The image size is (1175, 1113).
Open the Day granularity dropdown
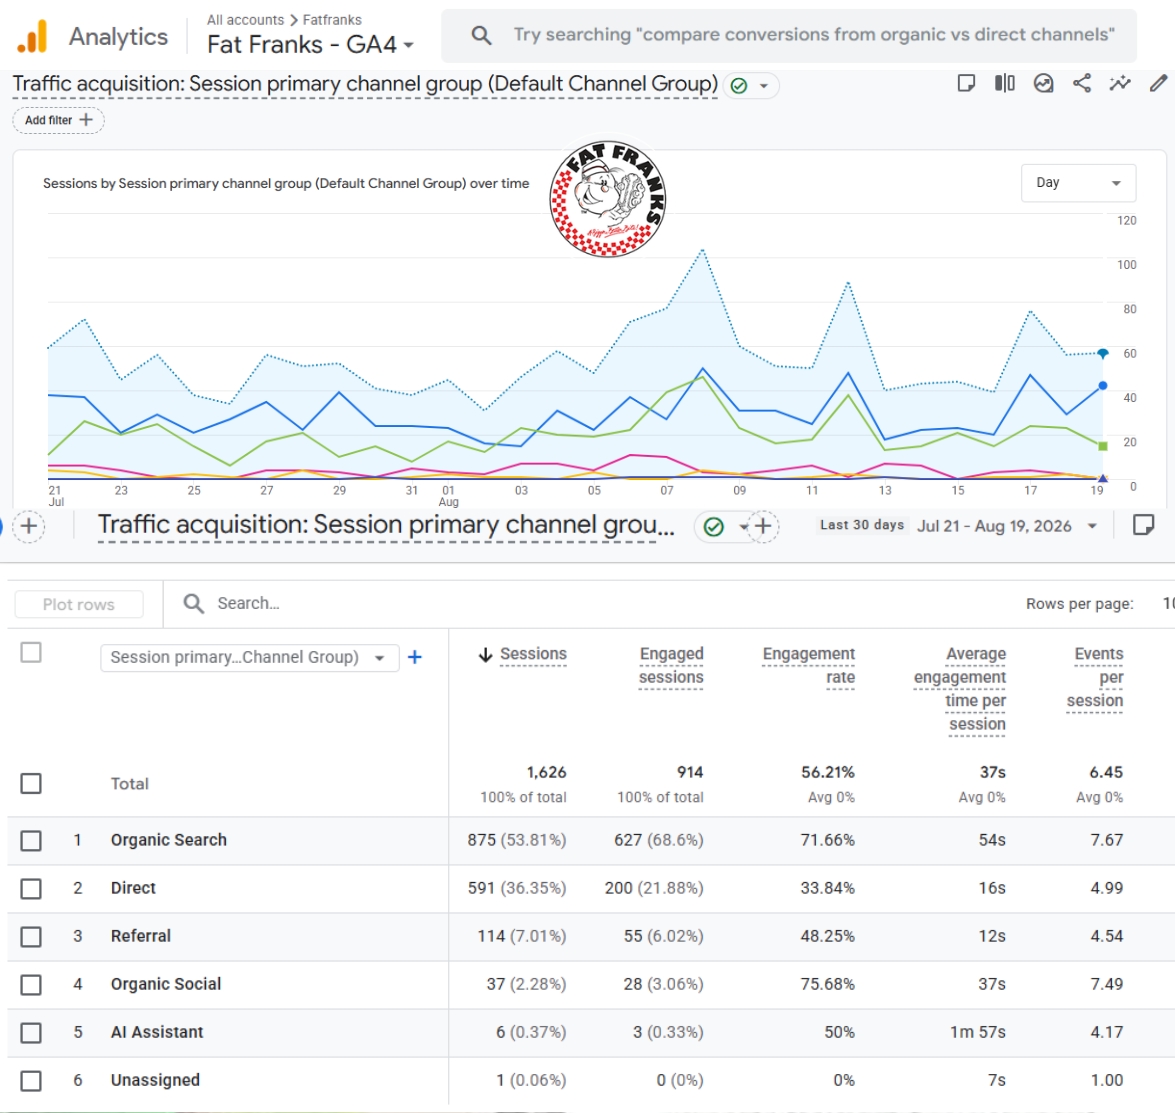point(1078,183)
